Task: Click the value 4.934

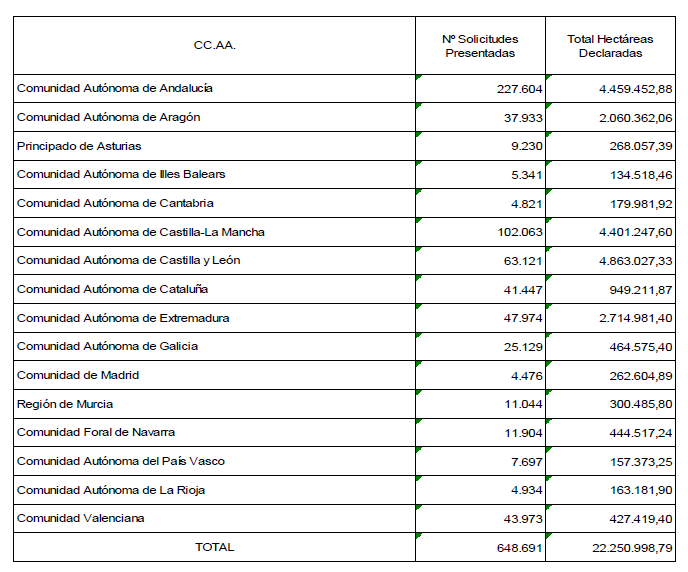Action: click(x=527, y=490)
